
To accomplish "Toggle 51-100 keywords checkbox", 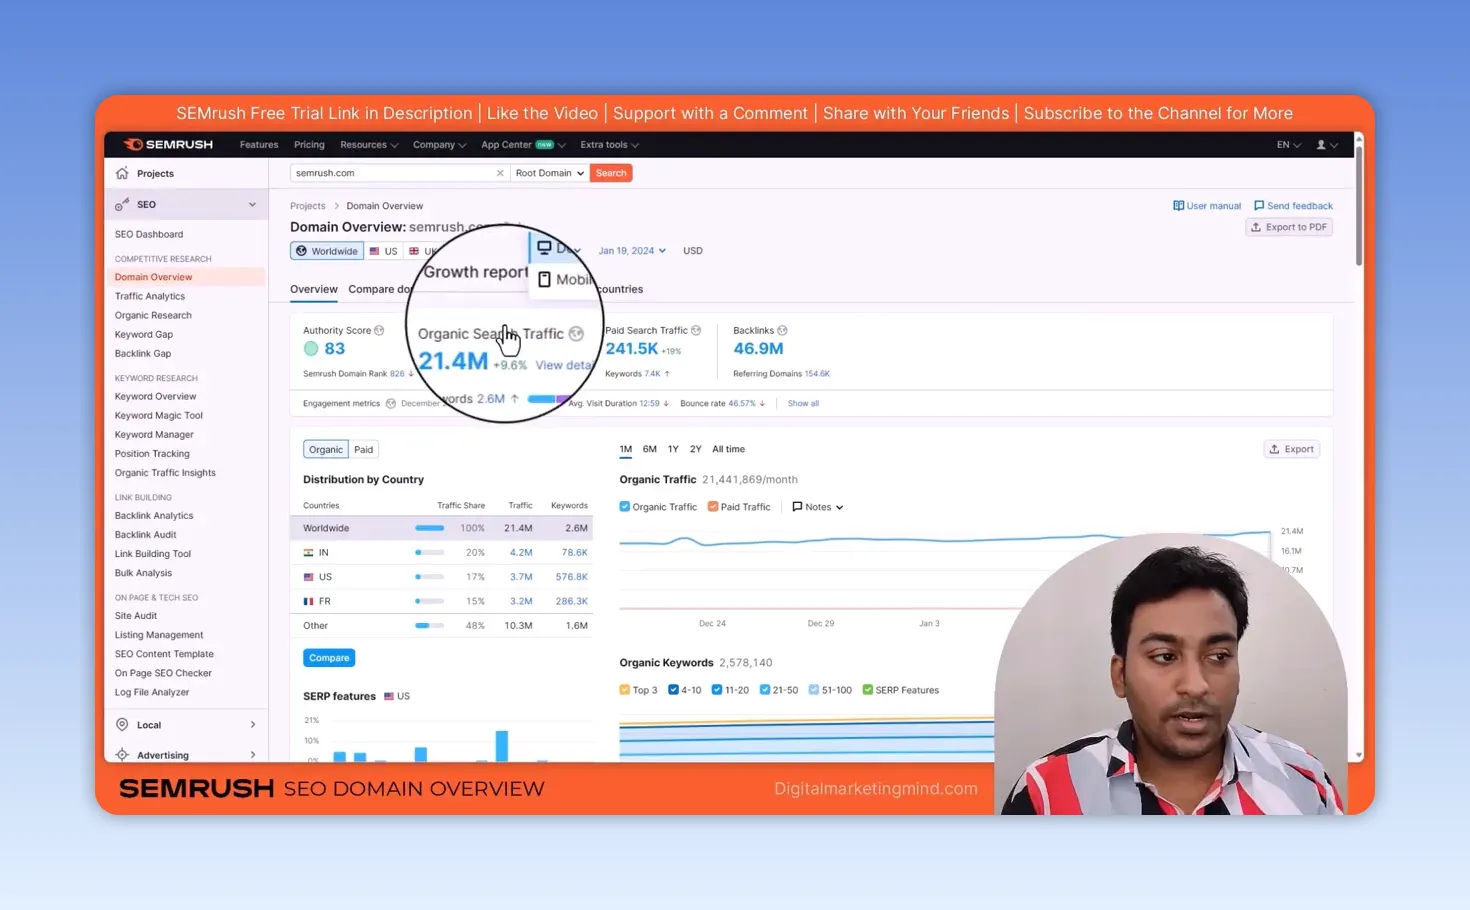I will 814,690.
